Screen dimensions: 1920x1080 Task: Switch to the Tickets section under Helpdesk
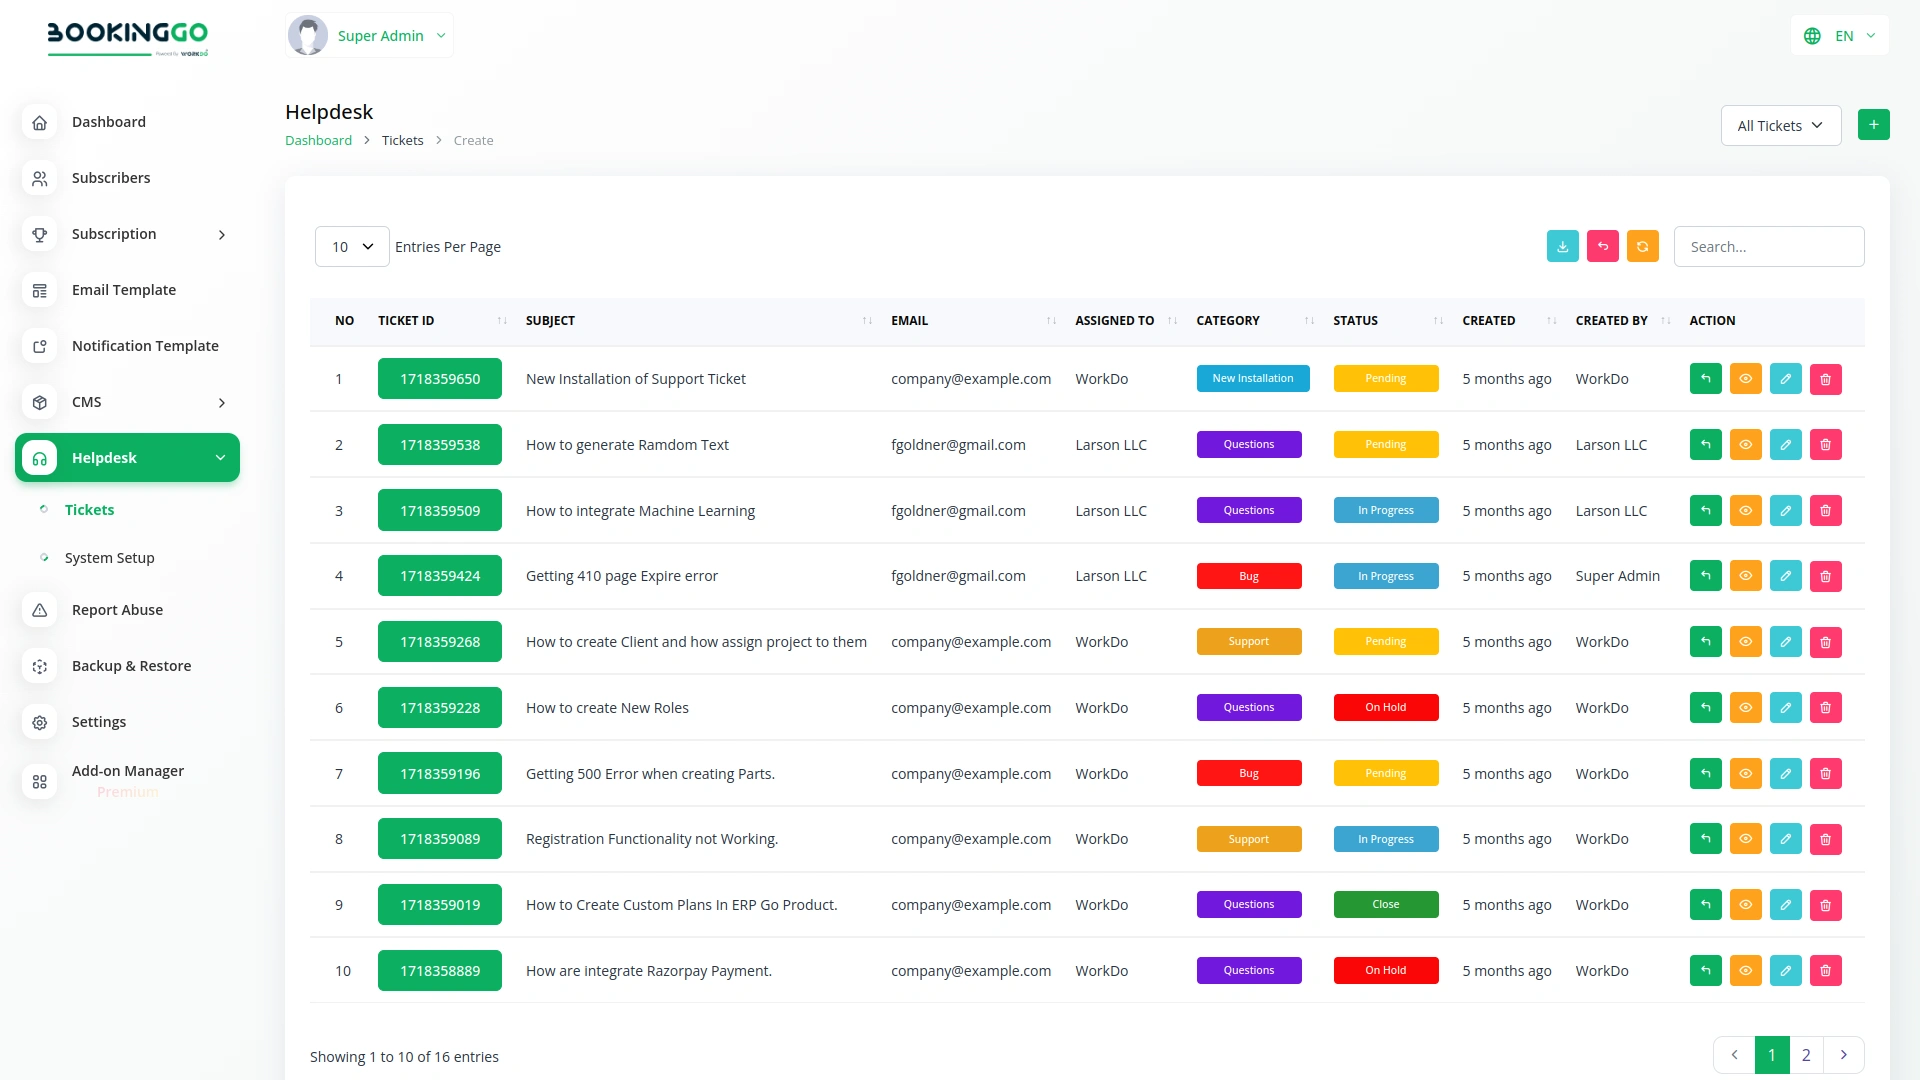tap(89, 509)
